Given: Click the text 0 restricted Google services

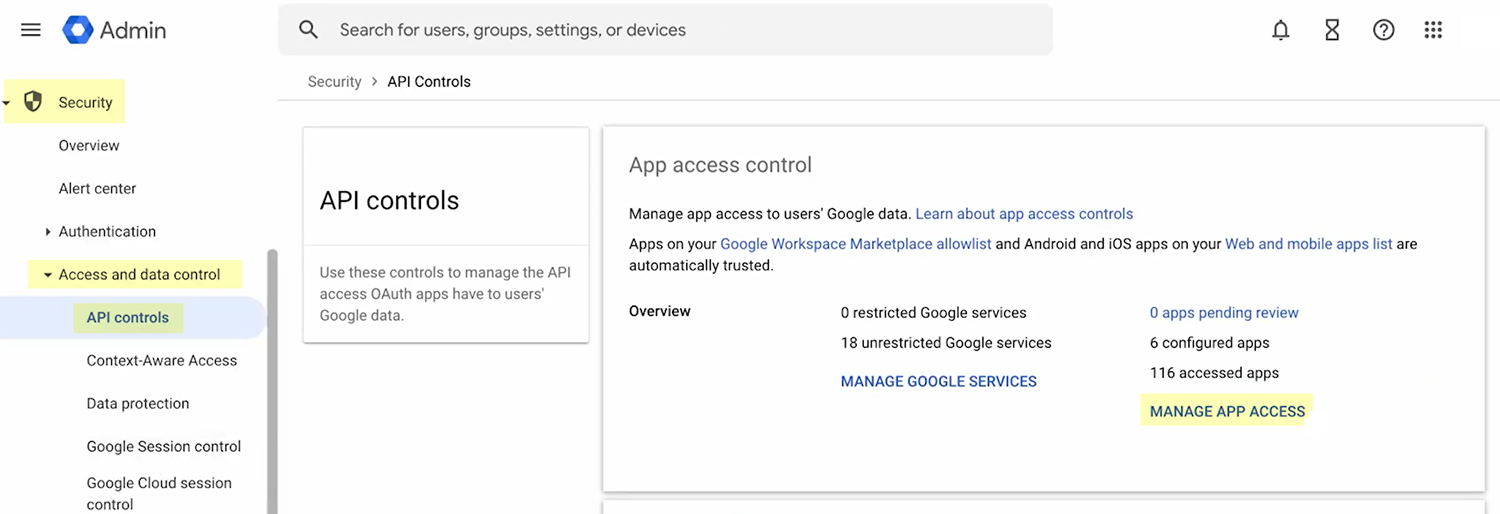Looking at the screenshot, I should tap(933, 313).
